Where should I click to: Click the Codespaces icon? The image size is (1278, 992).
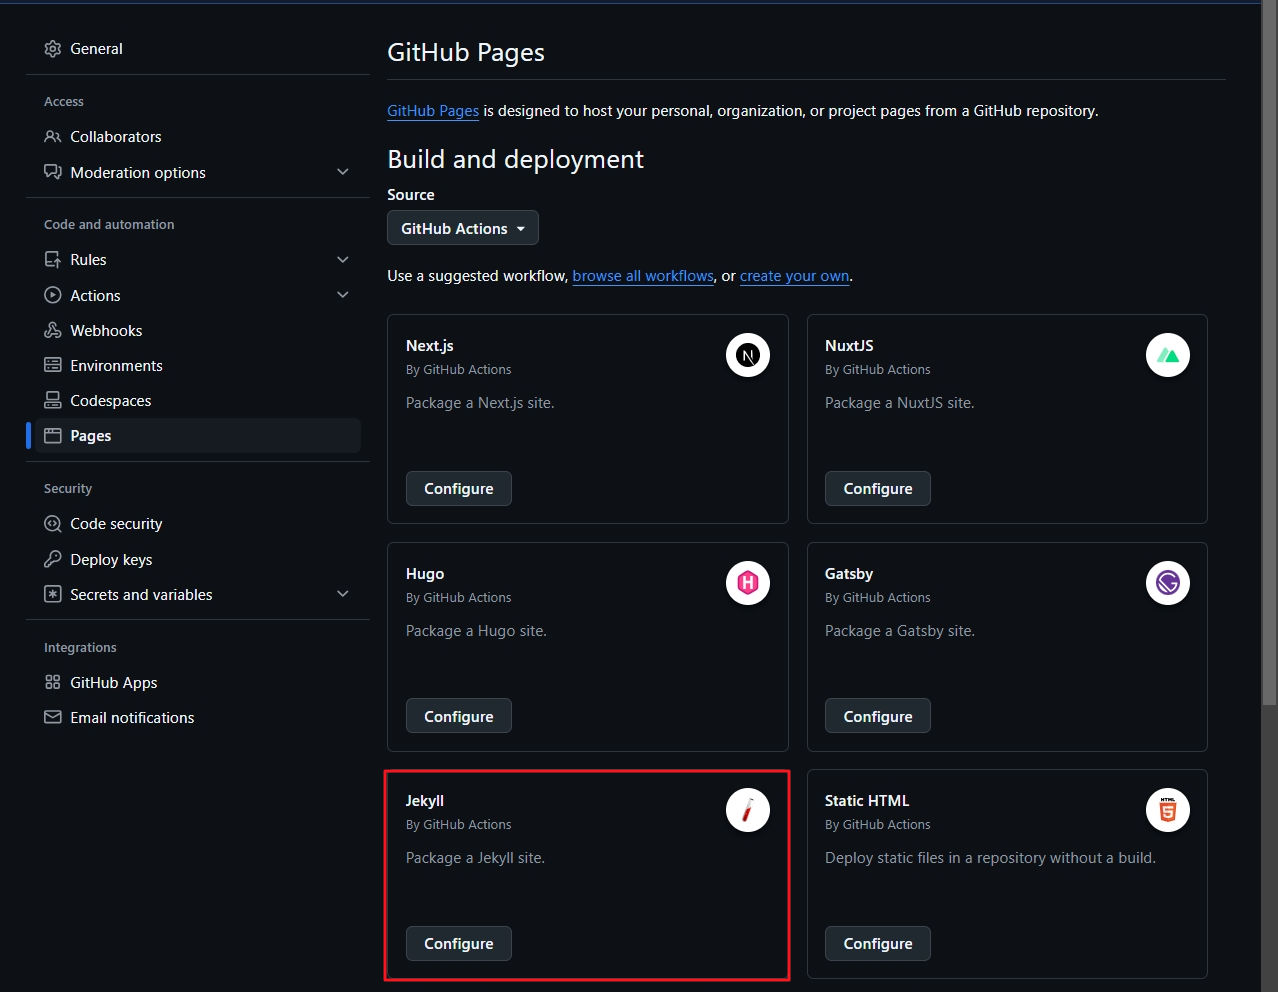click(53, 401)
